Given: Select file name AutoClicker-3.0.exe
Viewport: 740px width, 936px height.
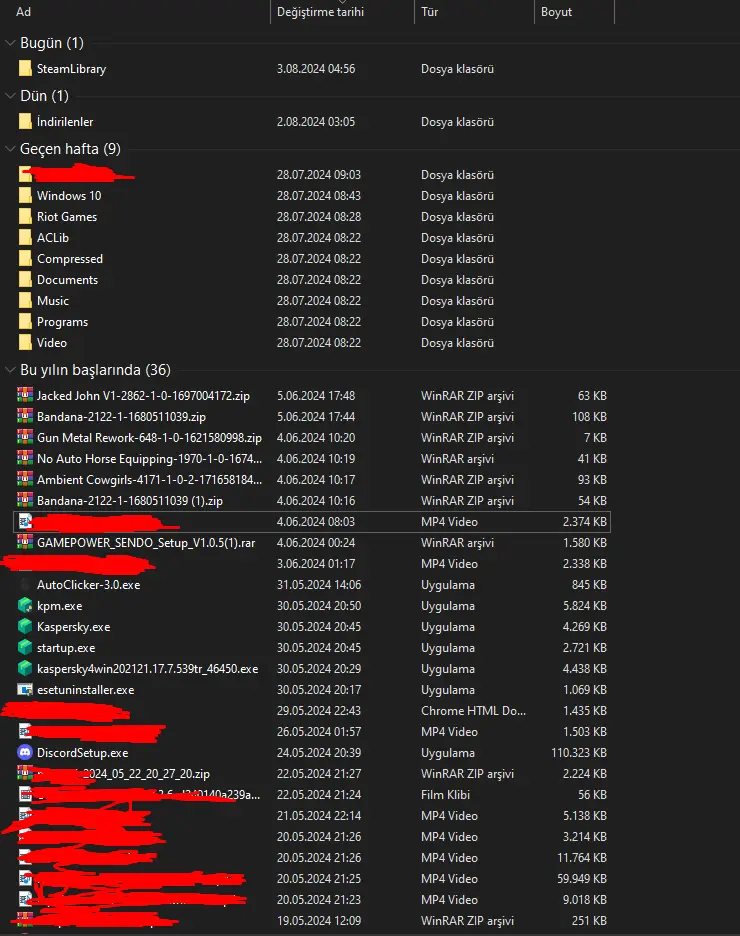Looking at the screenshot, I should coord(88,585).
